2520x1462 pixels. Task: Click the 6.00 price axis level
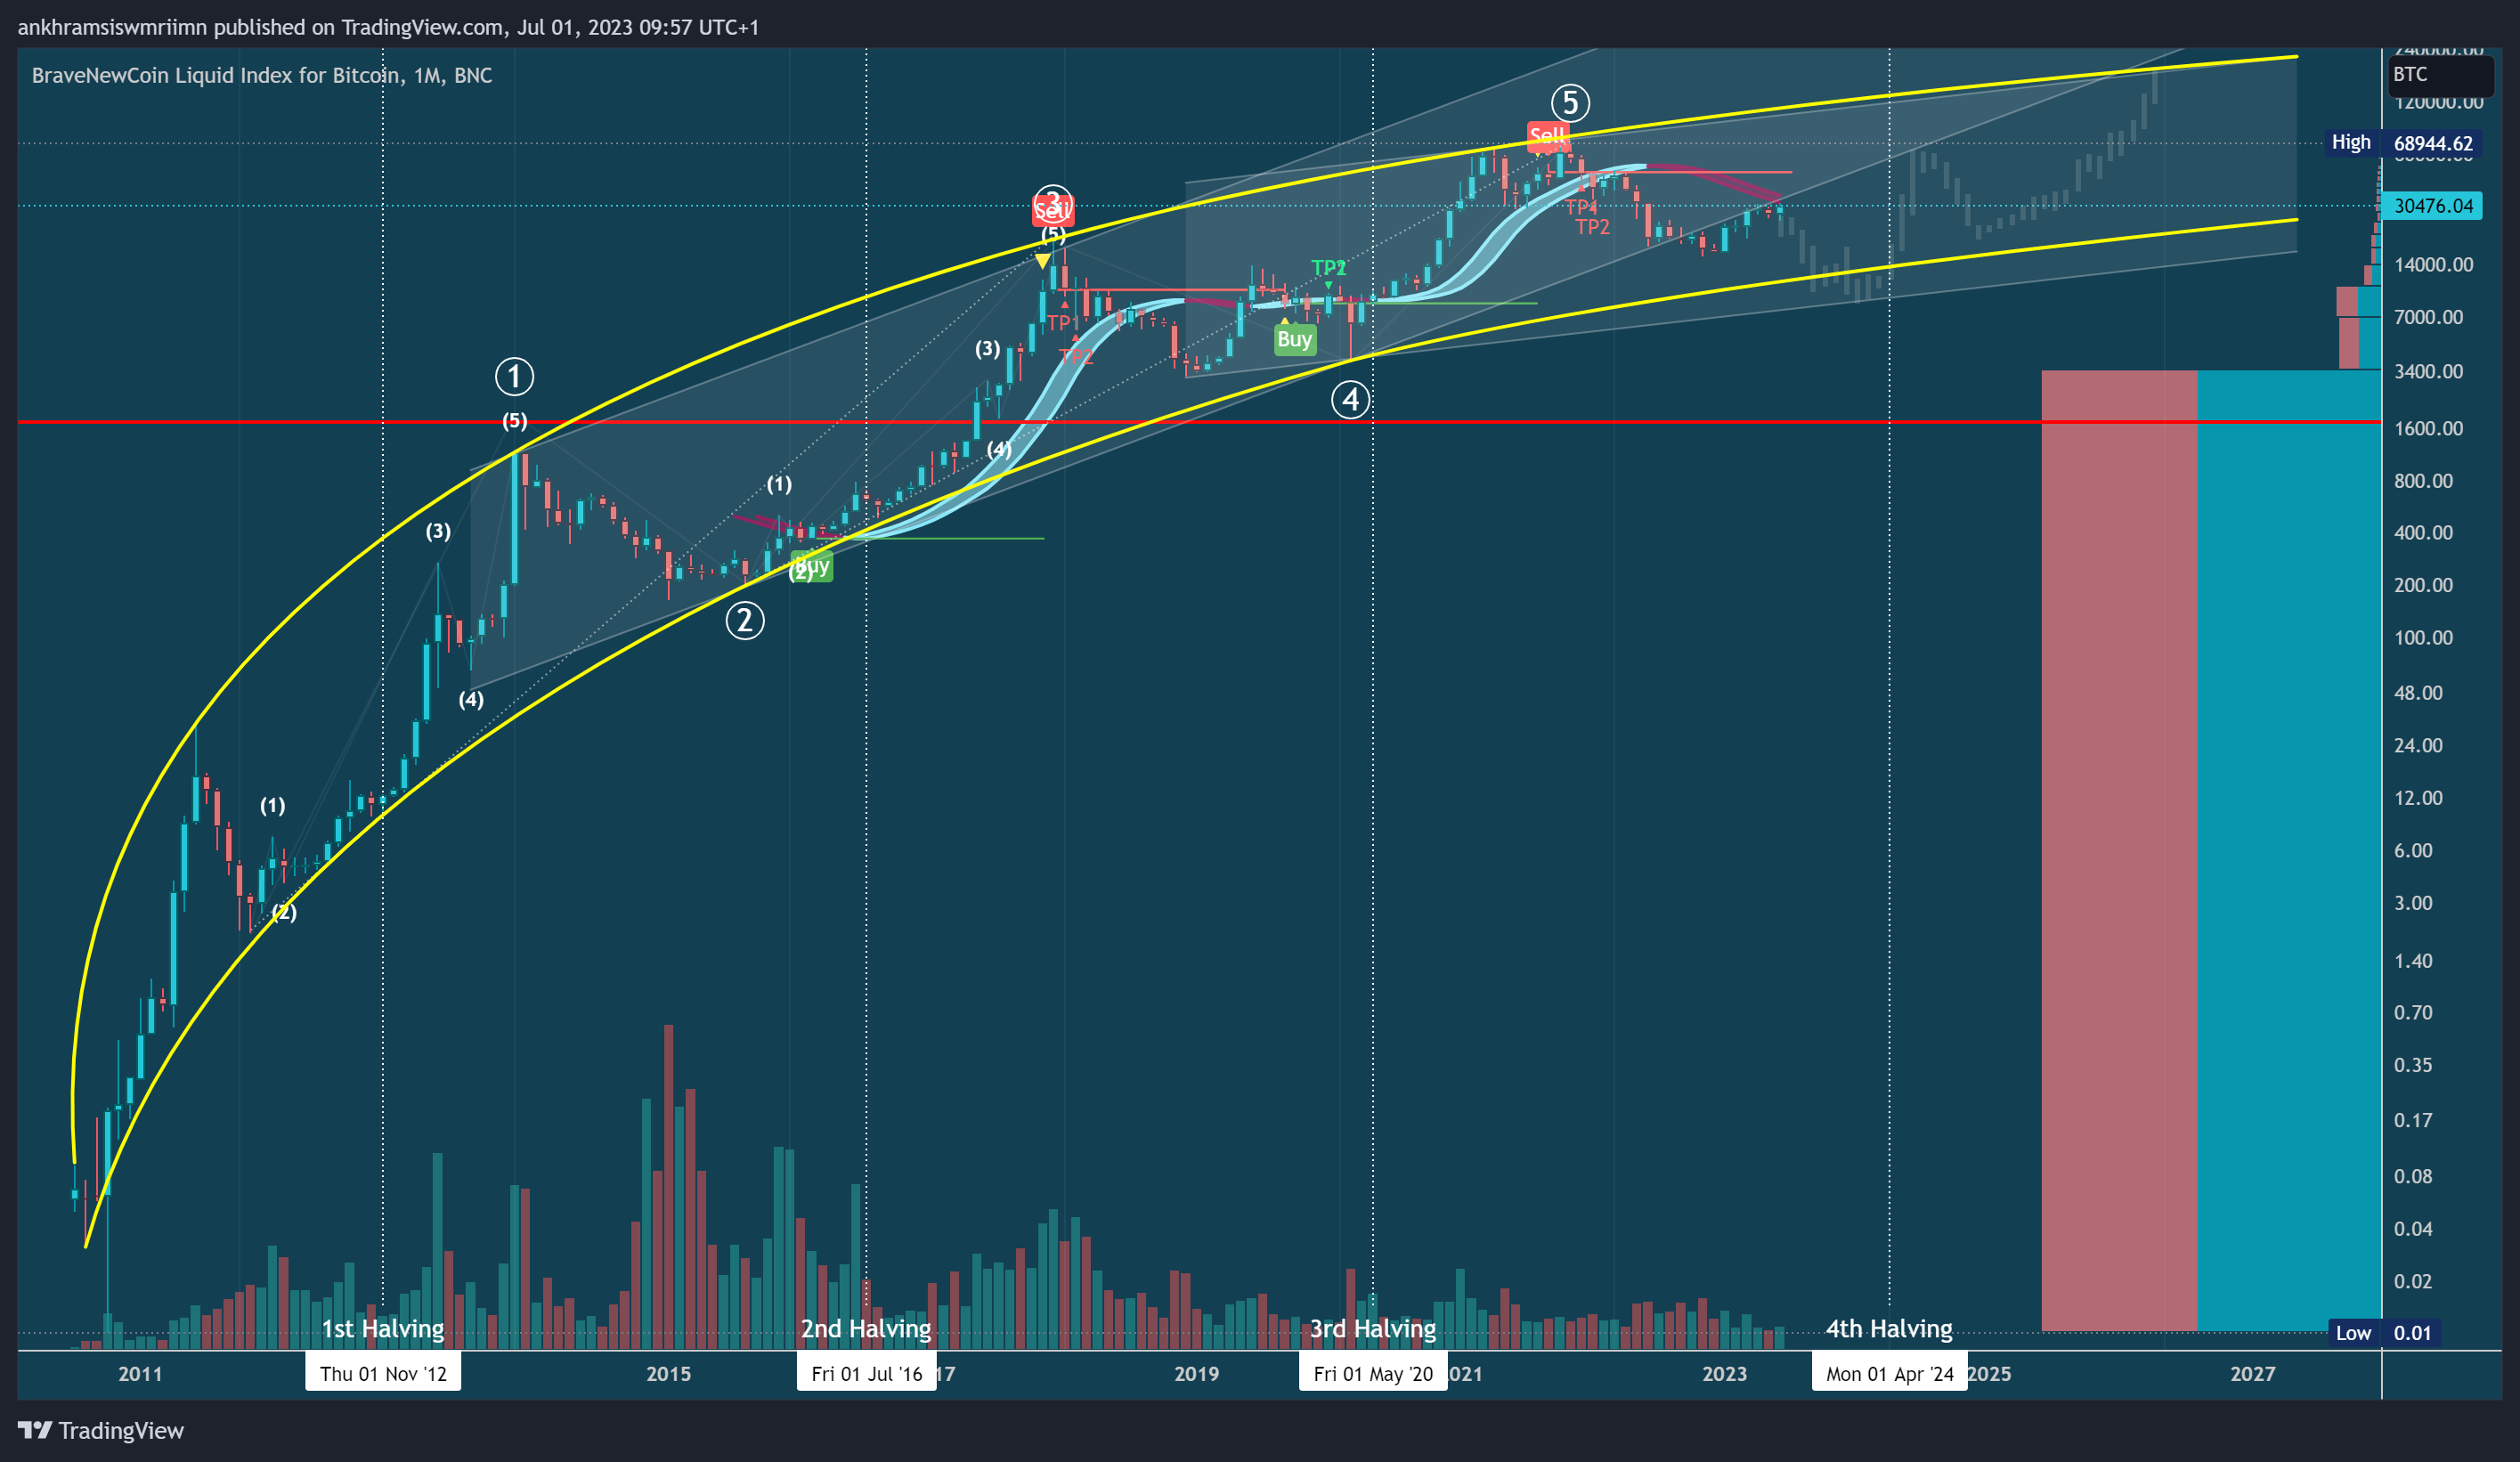[x=2413, y=850]
